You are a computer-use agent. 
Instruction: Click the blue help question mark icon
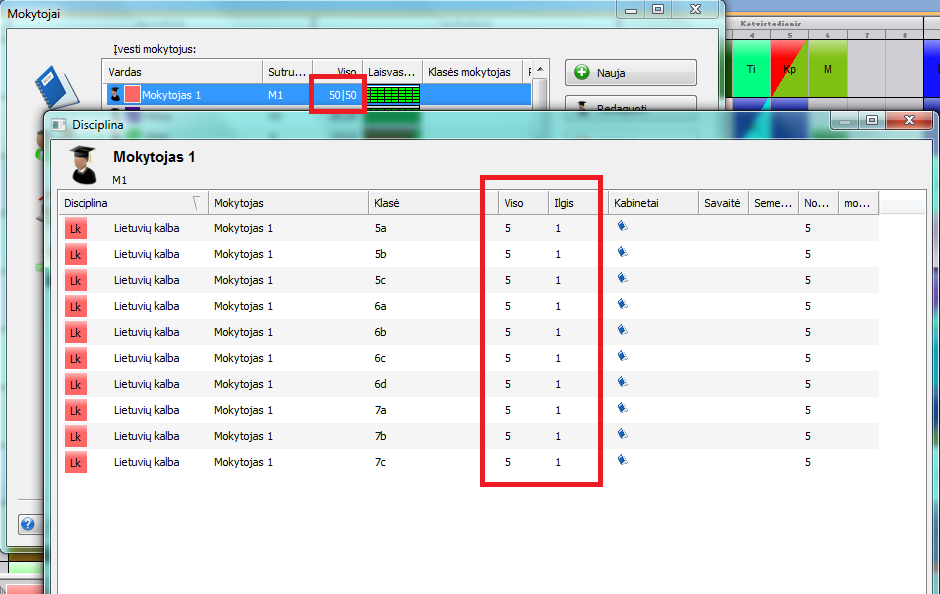28,524
